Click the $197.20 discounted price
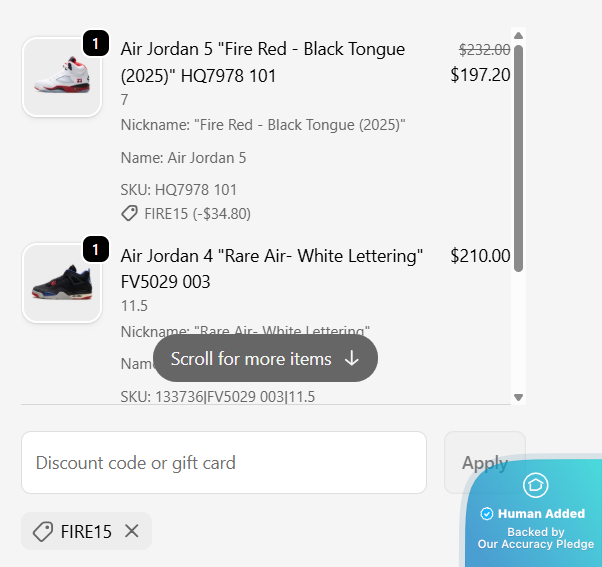This screenshot has width=602, height=567. coord(480,74)
